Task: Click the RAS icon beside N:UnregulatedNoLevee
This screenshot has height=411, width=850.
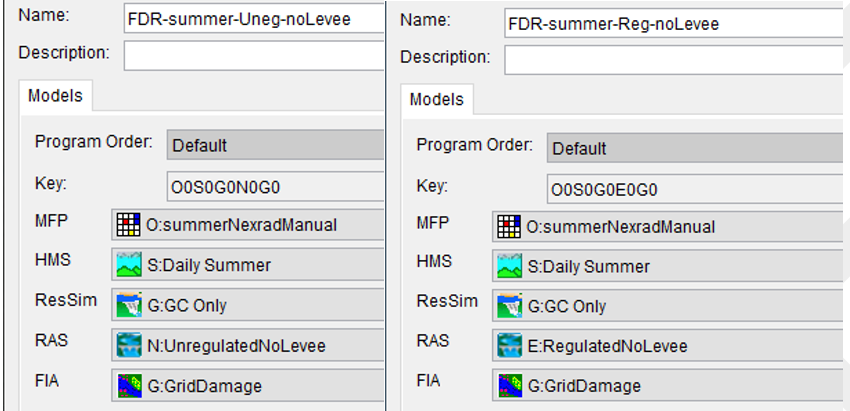Action: click(128, 345)
